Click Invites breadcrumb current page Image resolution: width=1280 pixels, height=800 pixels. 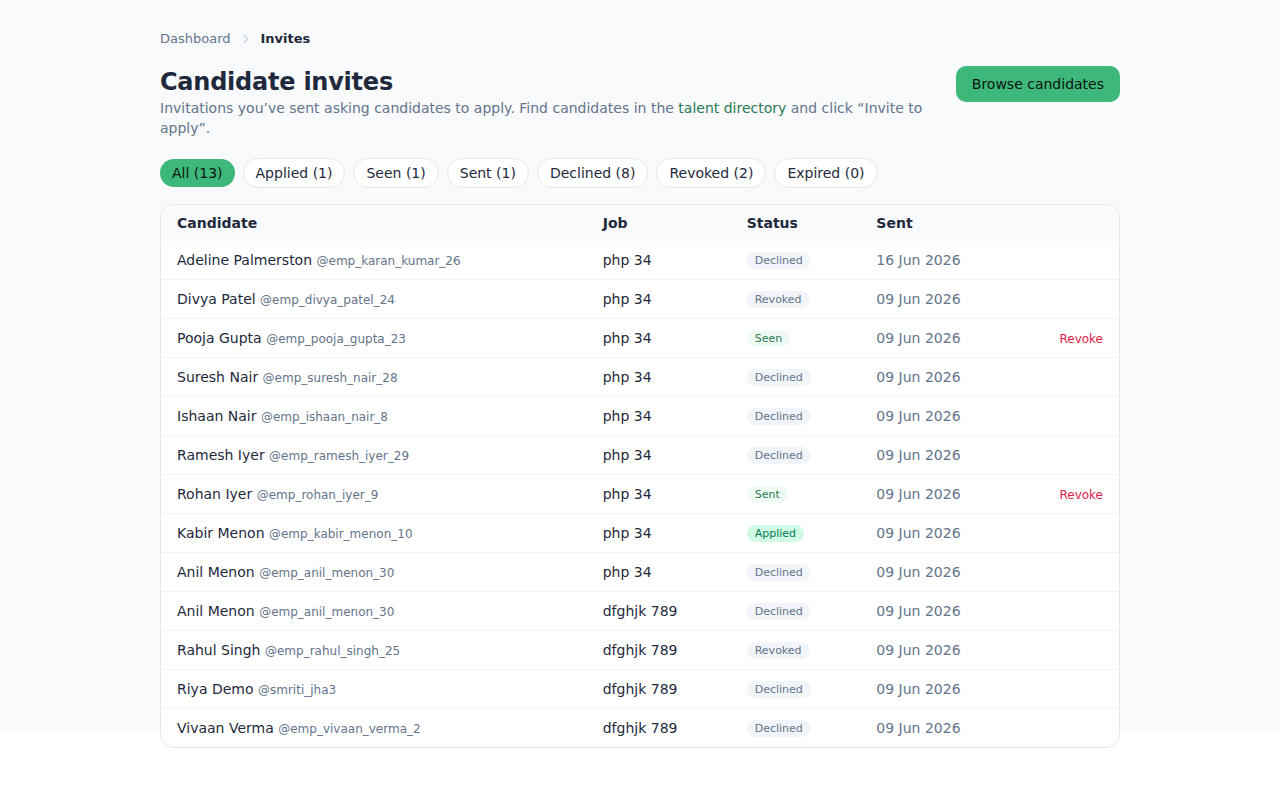tap(285, 39)
